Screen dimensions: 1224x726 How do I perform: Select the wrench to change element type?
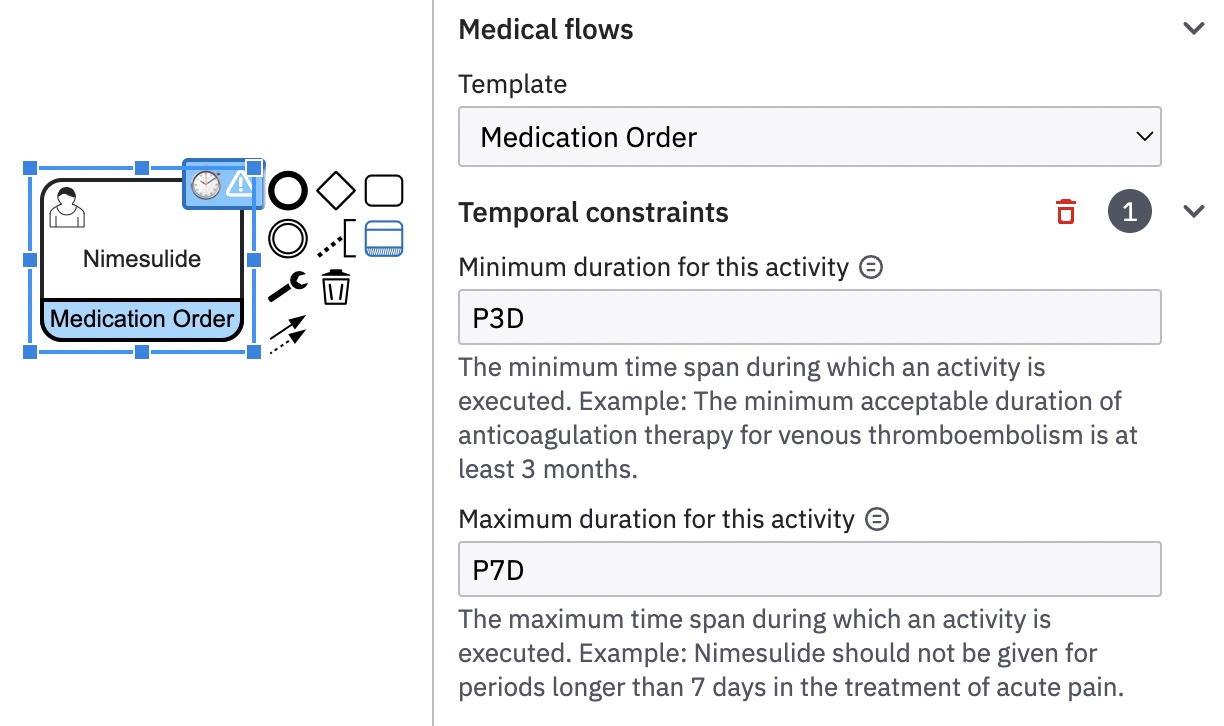click(287, 287)
